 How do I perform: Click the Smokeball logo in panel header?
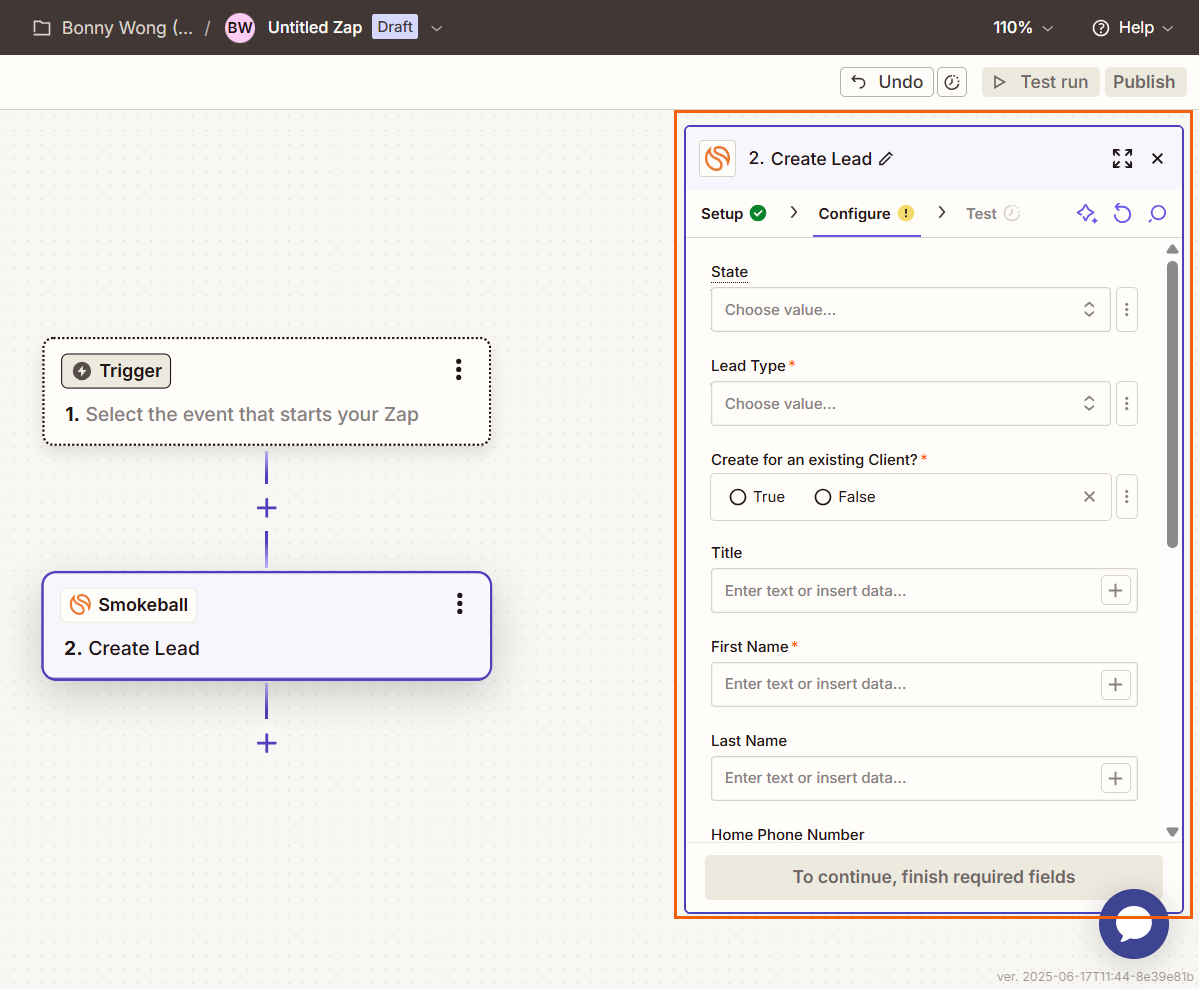pos(717,158)
